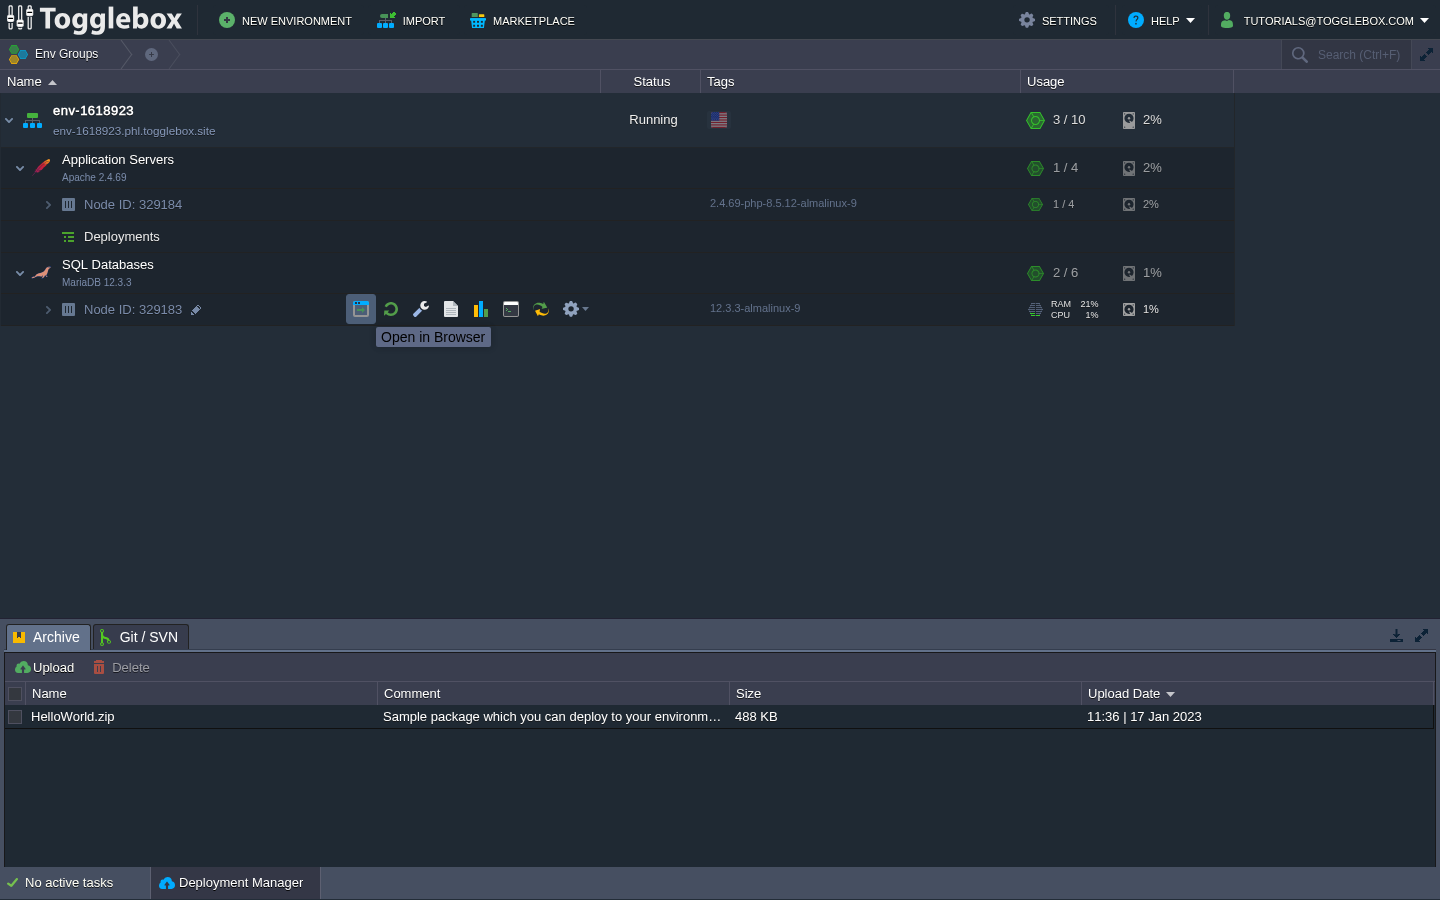Screen dimensions: 1440x900
Task: Click the Togglebox logo
Action: pyautogui.click(x=95, y=19)
